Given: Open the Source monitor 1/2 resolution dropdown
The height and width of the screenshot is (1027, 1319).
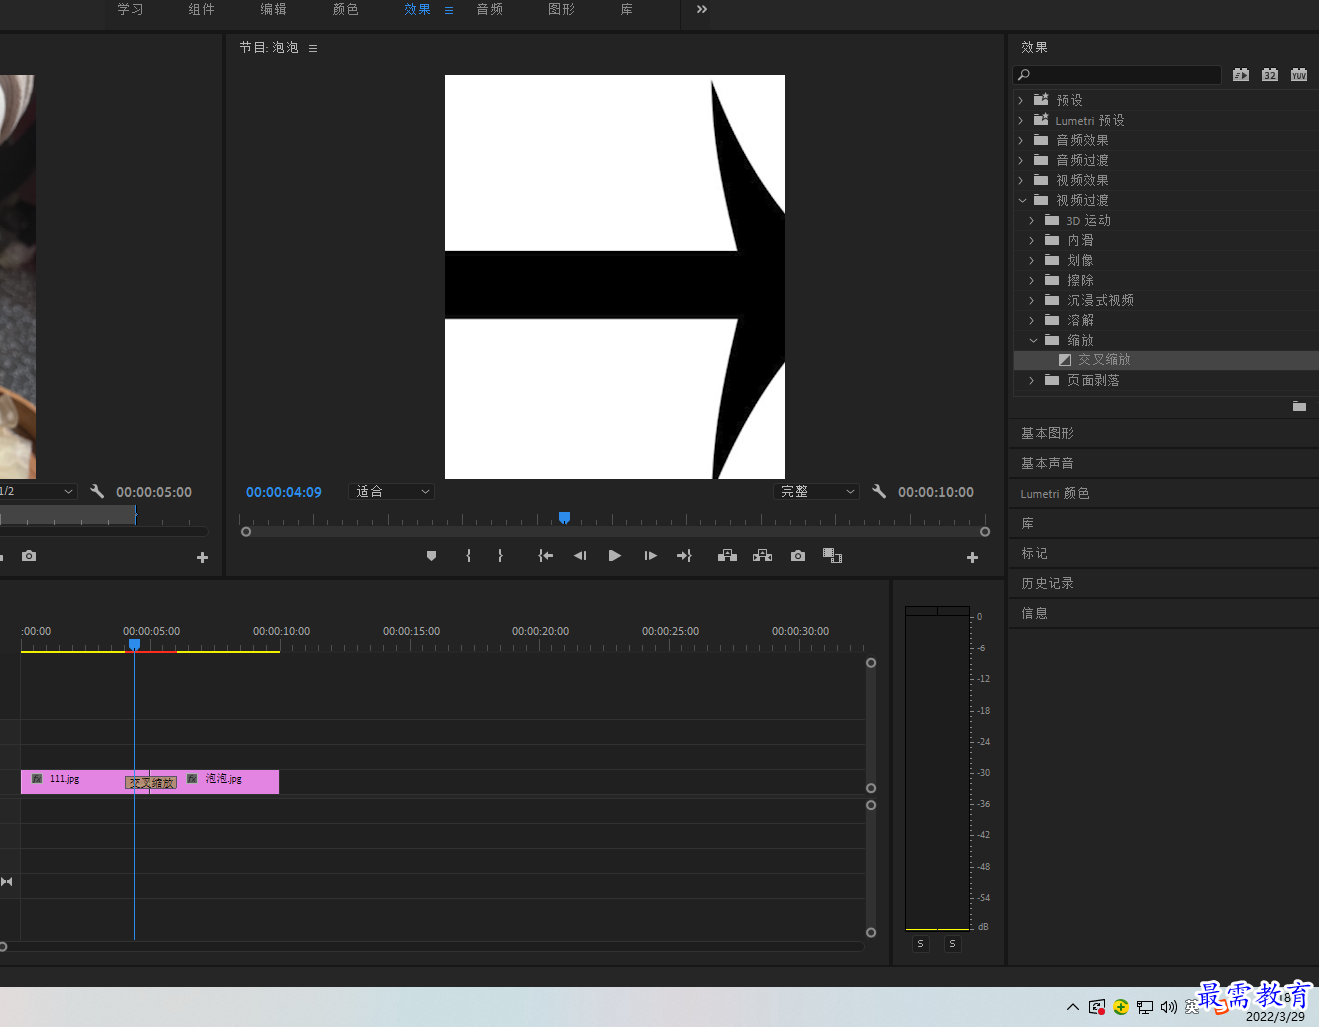Looking at the screenshot, I should tap(37, 491).
